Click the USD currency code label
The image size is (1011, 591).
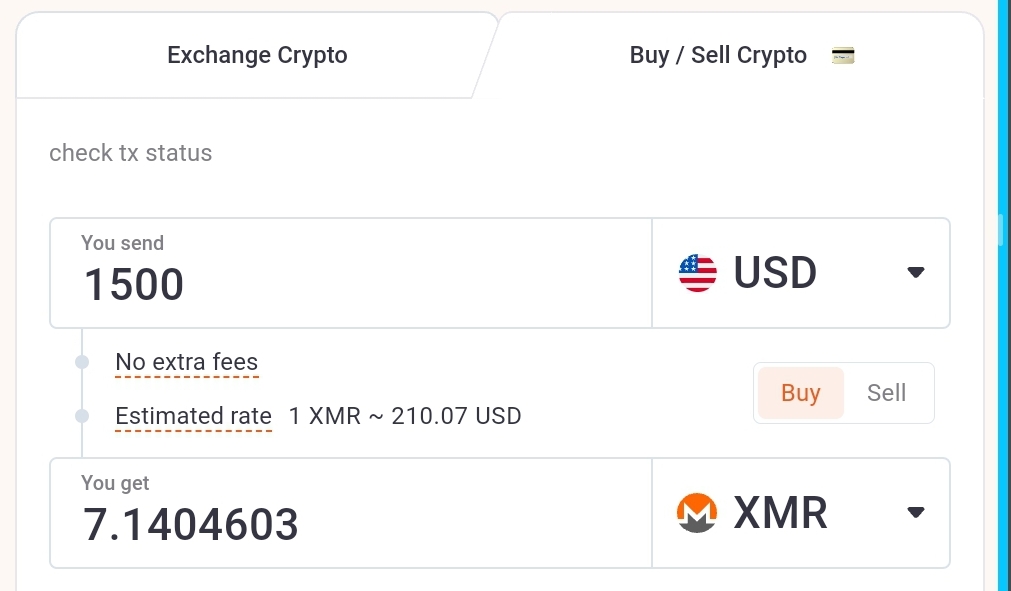[775, 273]
